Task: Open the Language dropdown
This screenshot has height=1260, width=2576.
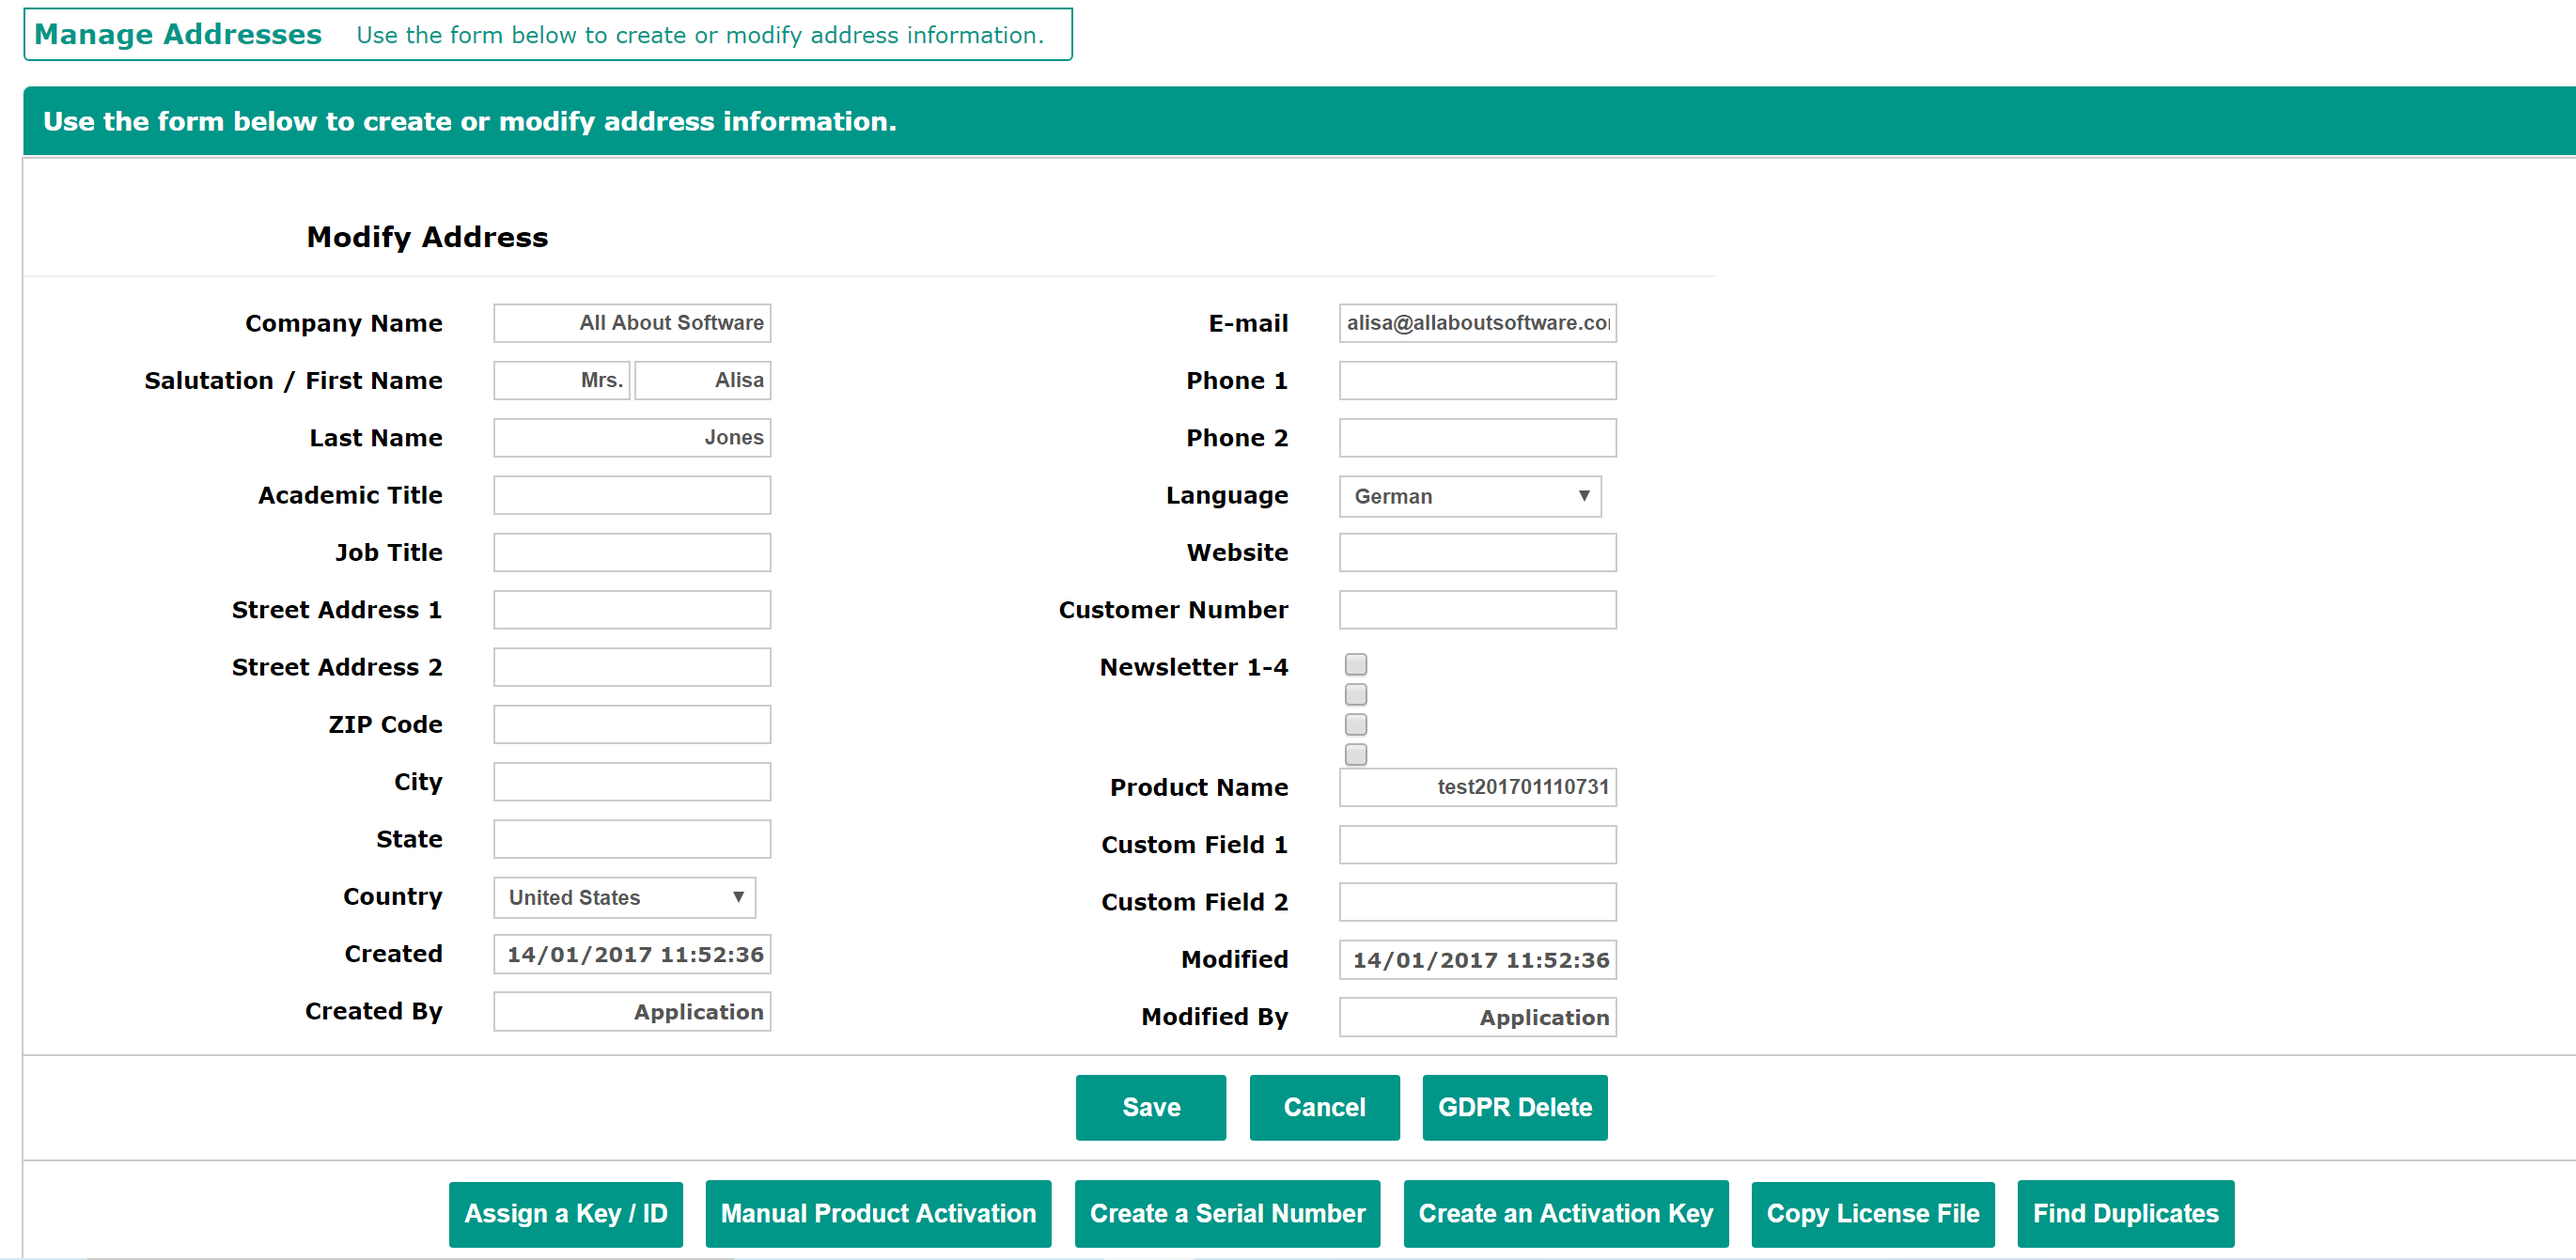Action: [1469, 497]
